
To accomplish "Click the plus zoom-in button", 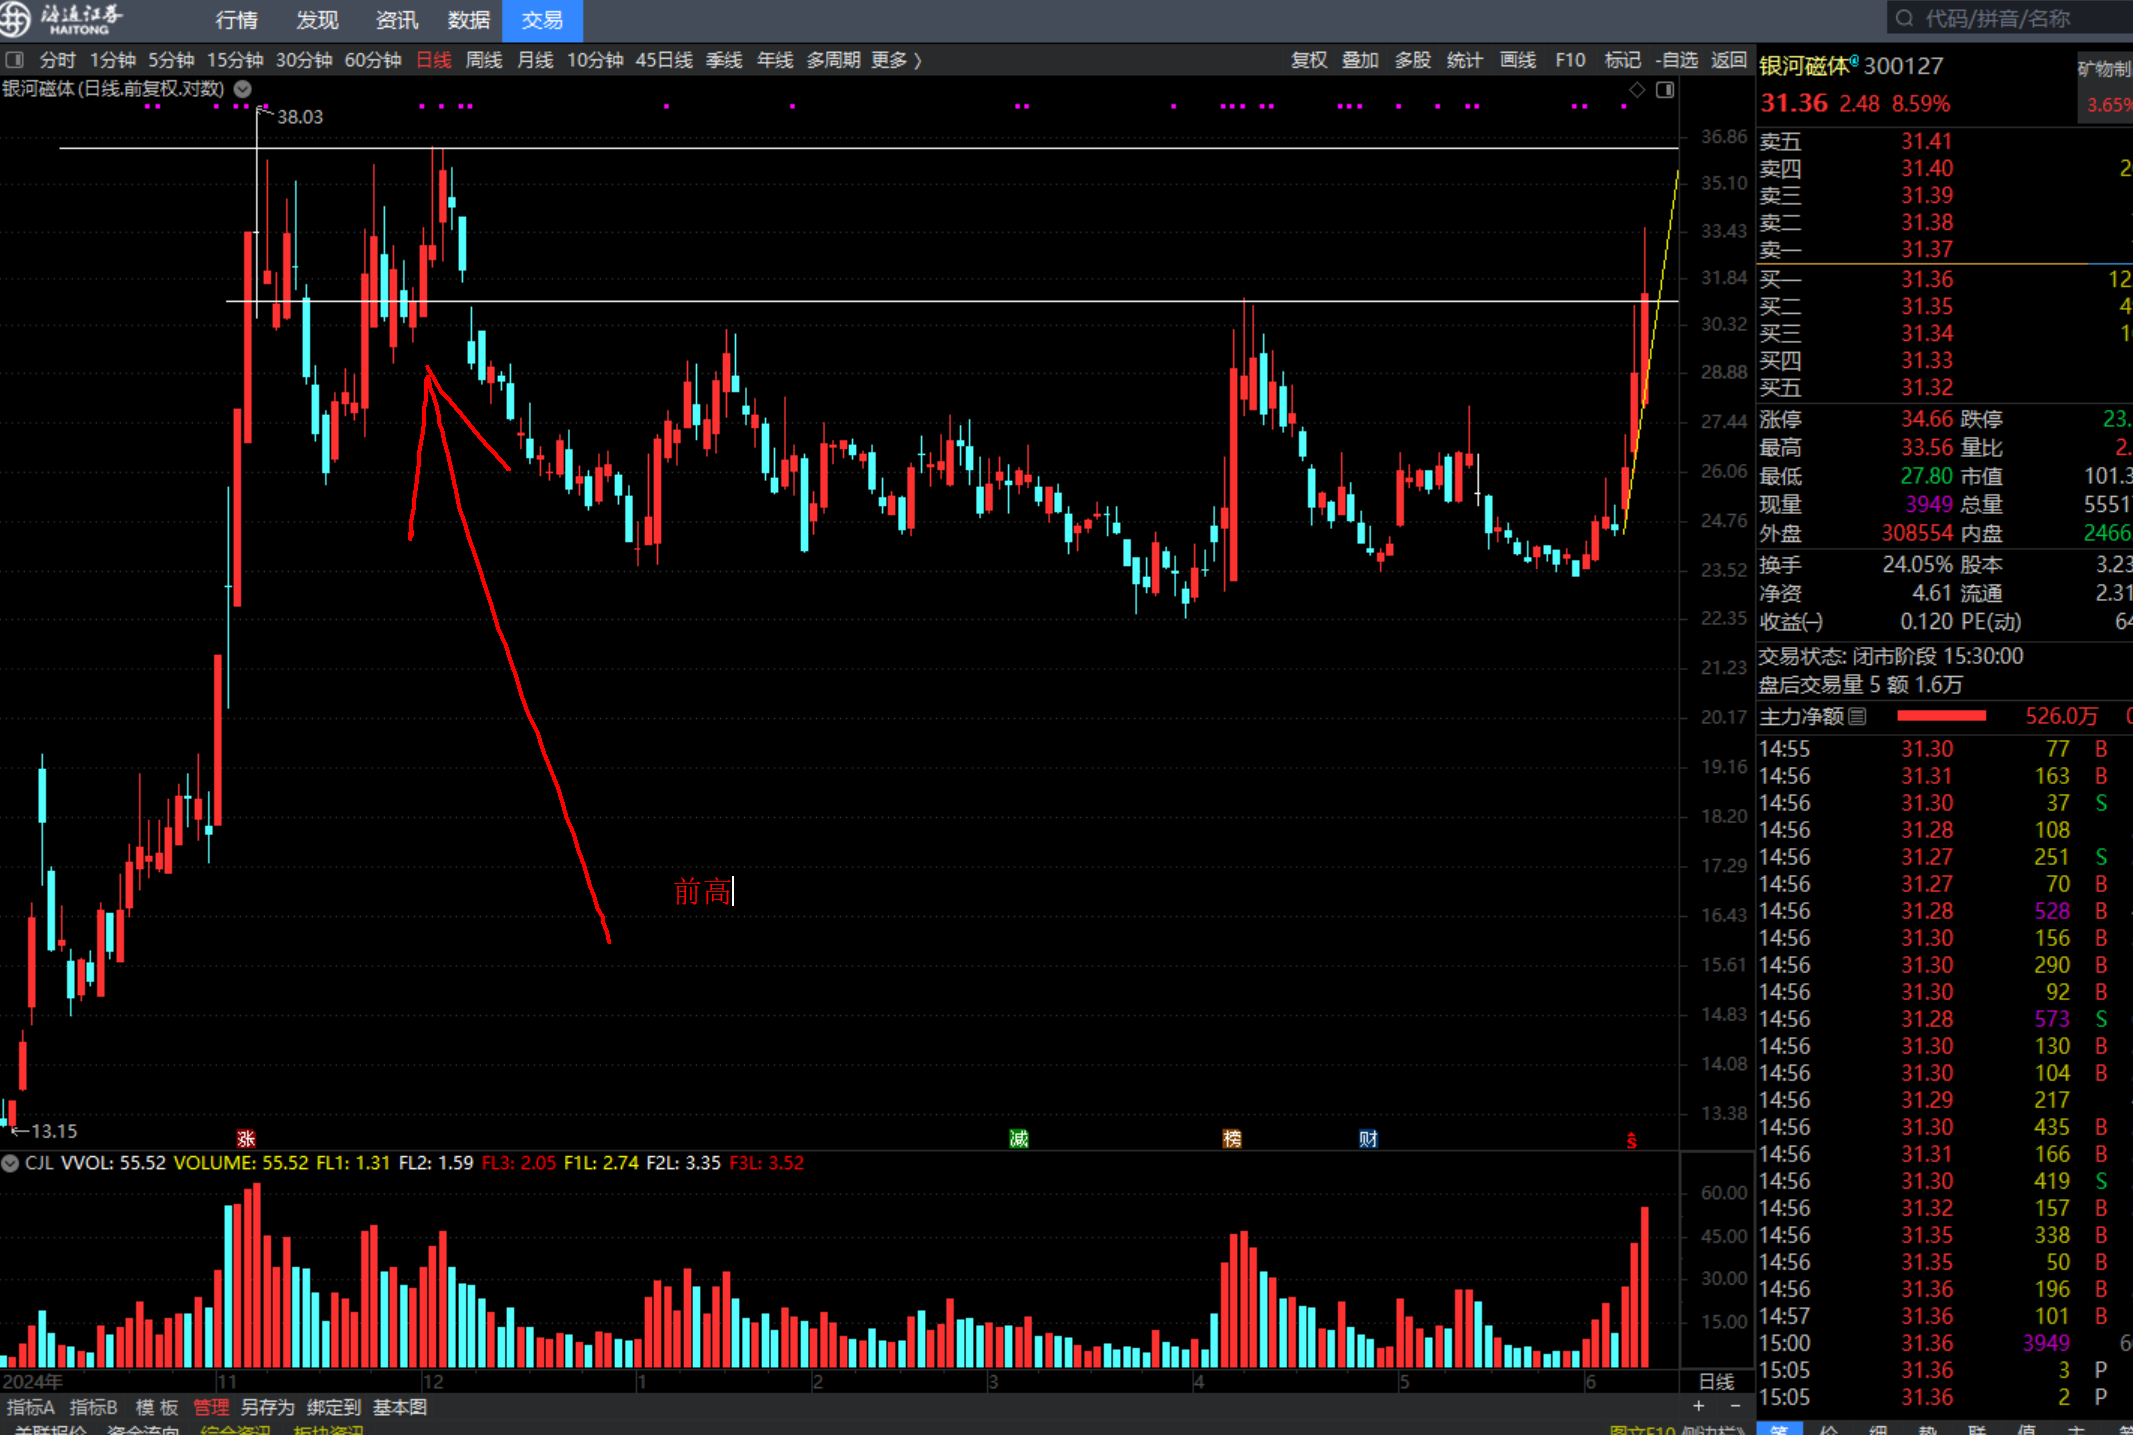I will (x=1698, y=1406).
